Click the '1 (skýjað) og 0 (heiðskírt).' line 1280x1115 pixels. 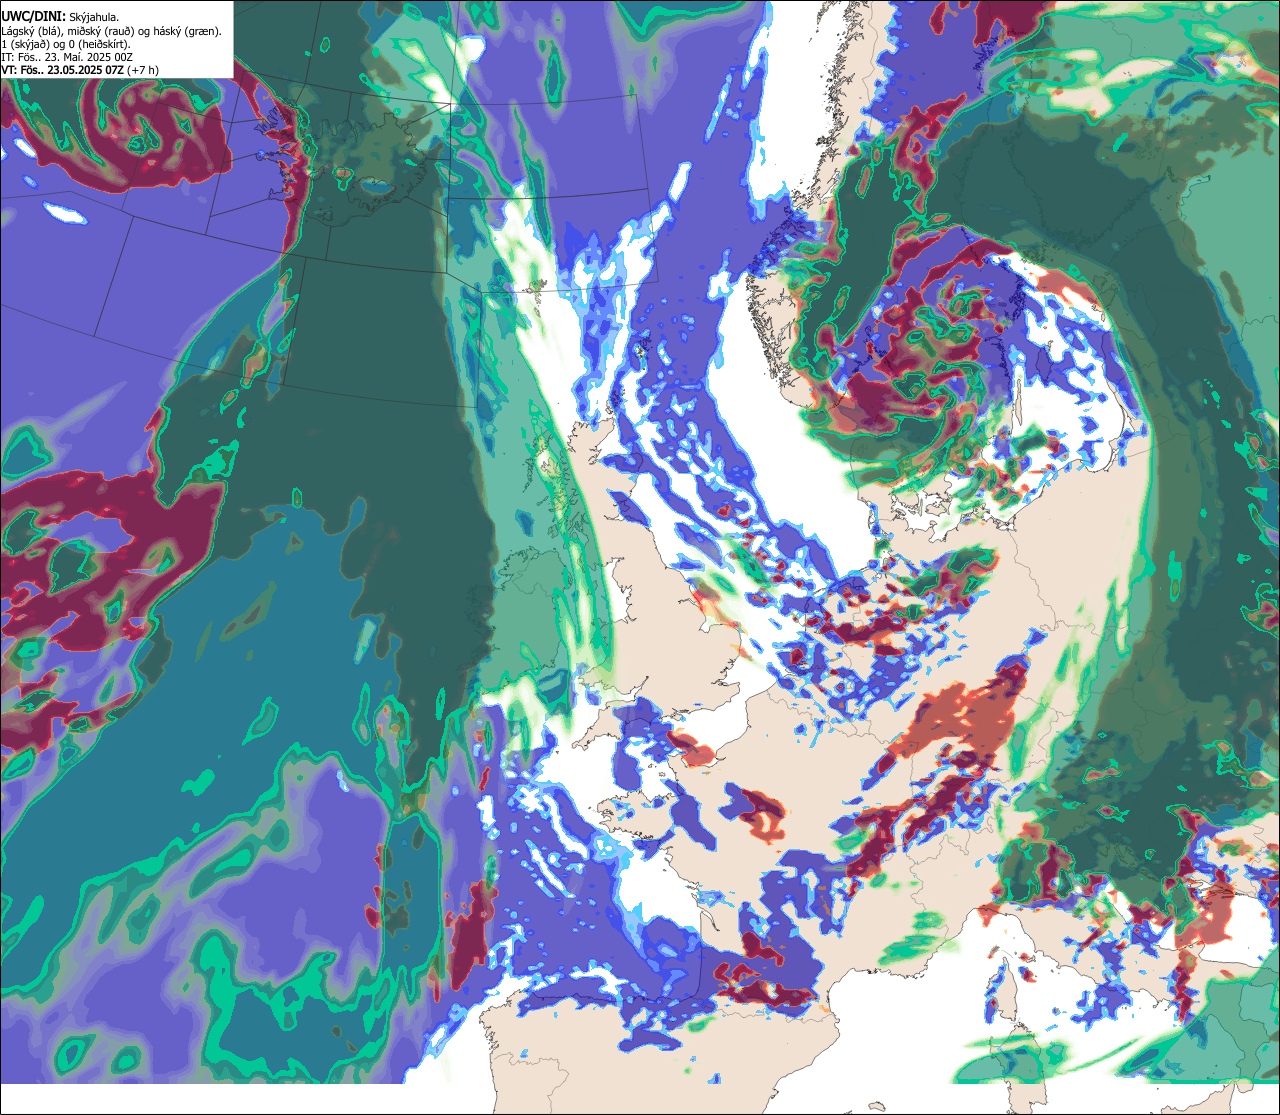[x=66, y=44]
